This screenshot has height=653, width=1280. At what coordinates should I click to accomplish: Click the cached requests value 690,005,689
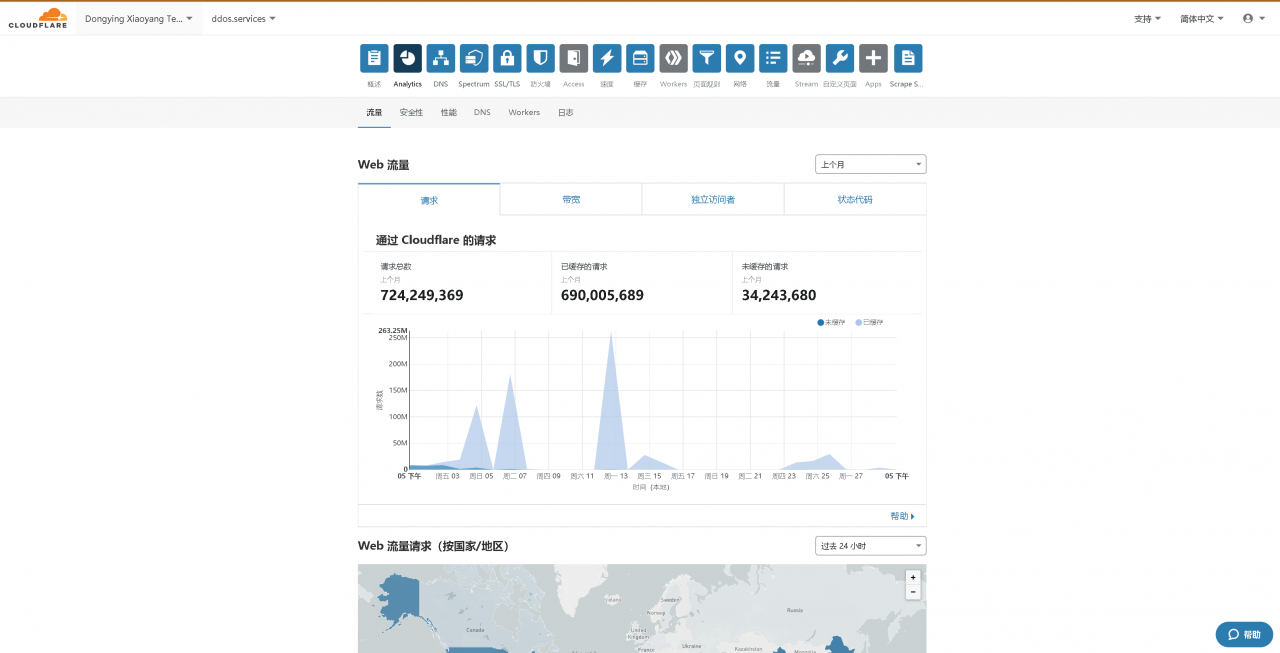tap(602, 295)
